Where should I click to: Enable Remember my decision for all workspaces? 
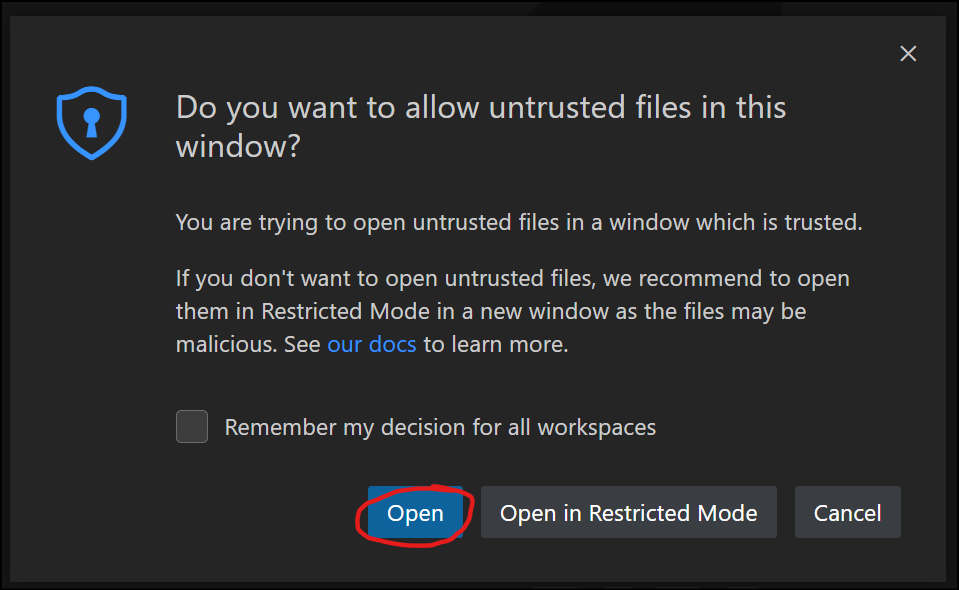[x=191, y=427]
